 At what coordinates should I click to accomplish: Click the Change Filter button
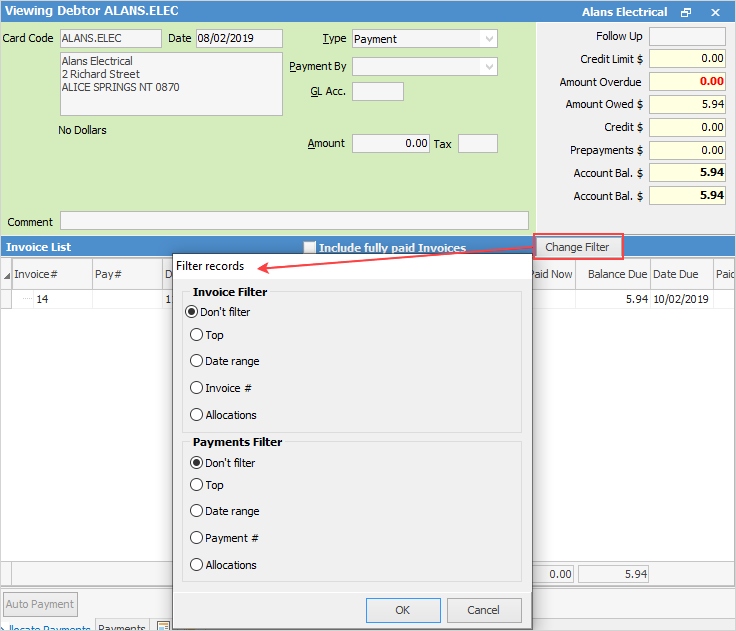tap(578, 247)
